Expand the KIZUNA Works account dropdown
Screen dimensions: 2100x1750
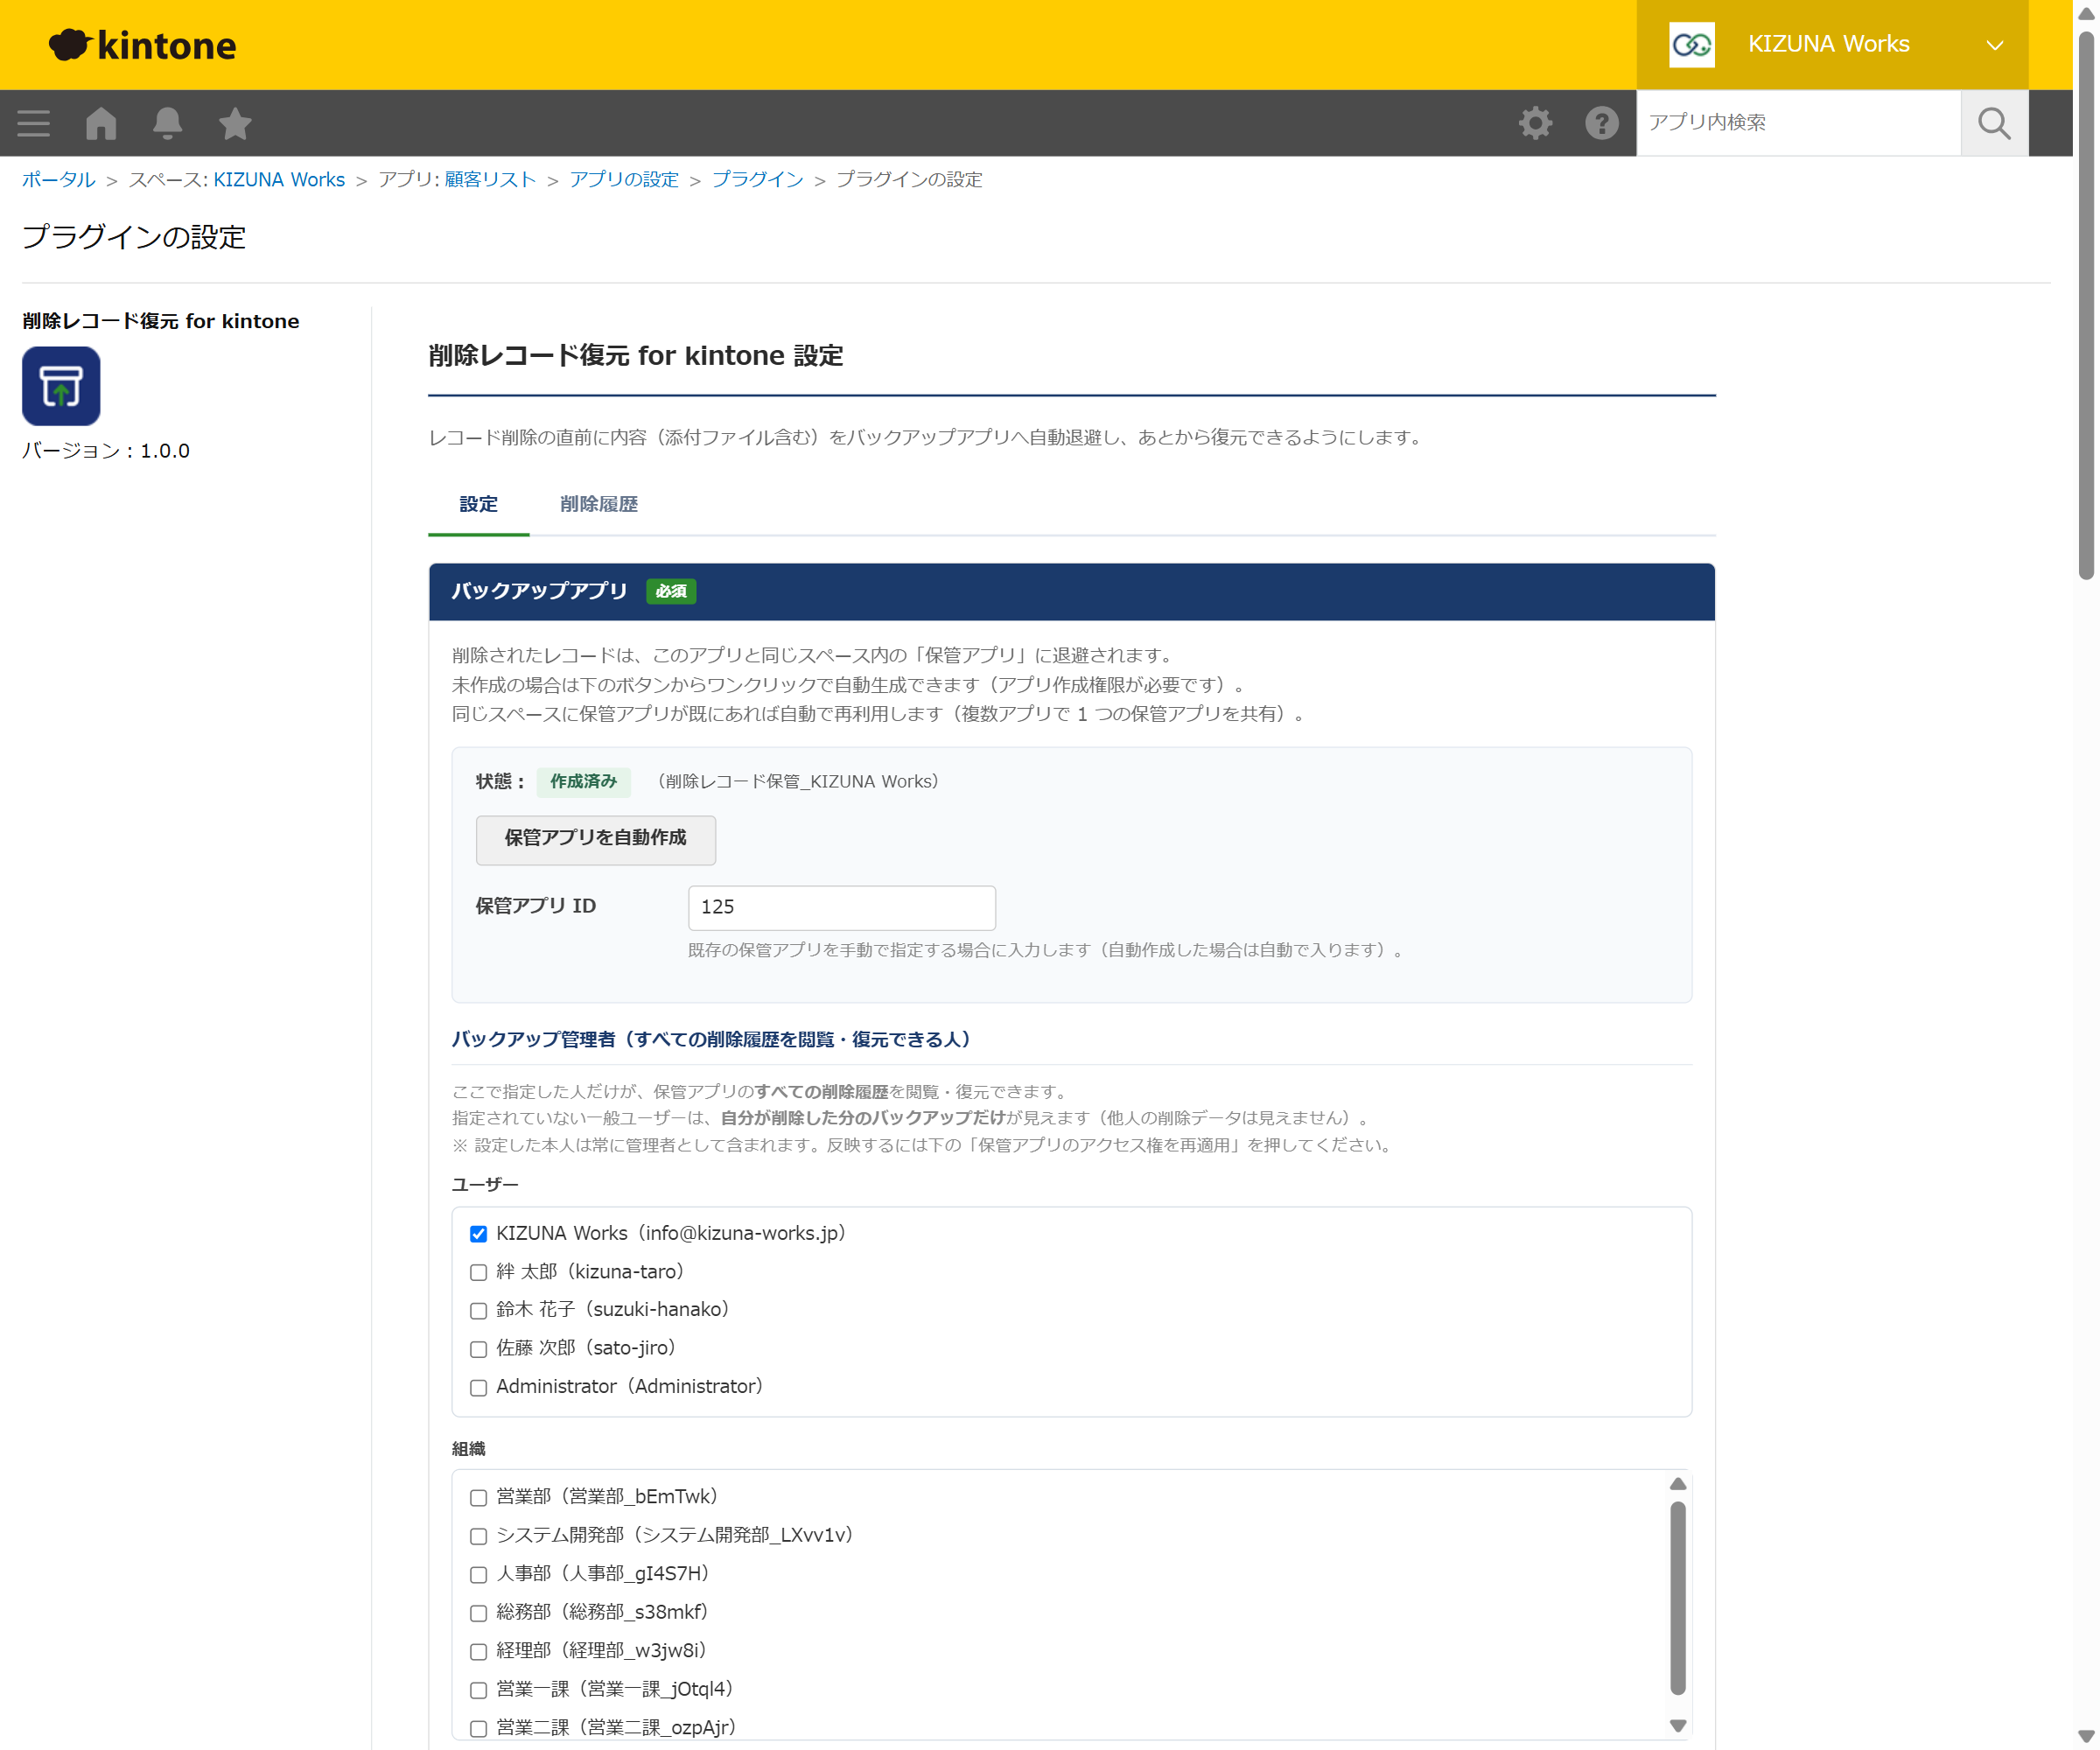point(1994,45)
